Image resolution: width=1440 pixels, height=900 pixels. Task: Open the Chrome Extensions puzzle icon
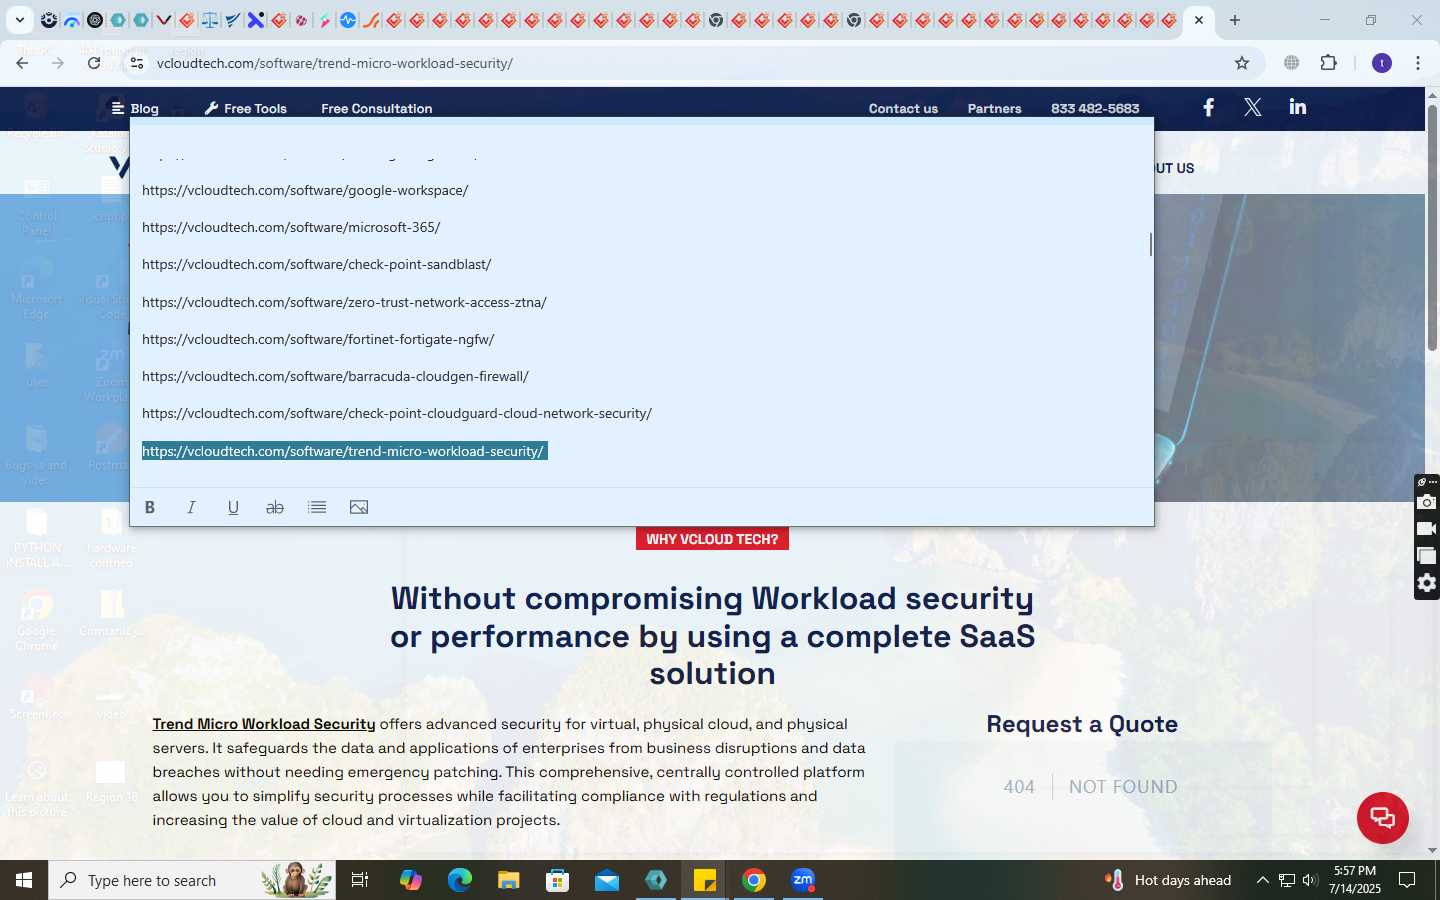[x=1328, y=63]
